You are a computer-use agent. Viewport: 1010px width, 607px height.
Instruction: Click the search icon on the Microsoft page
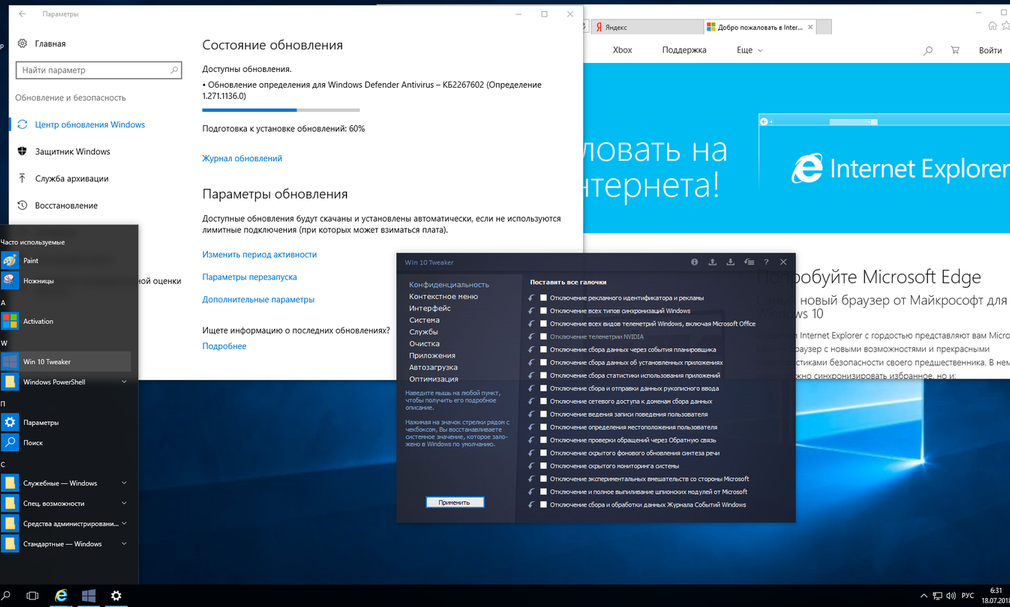click(928, 50)
